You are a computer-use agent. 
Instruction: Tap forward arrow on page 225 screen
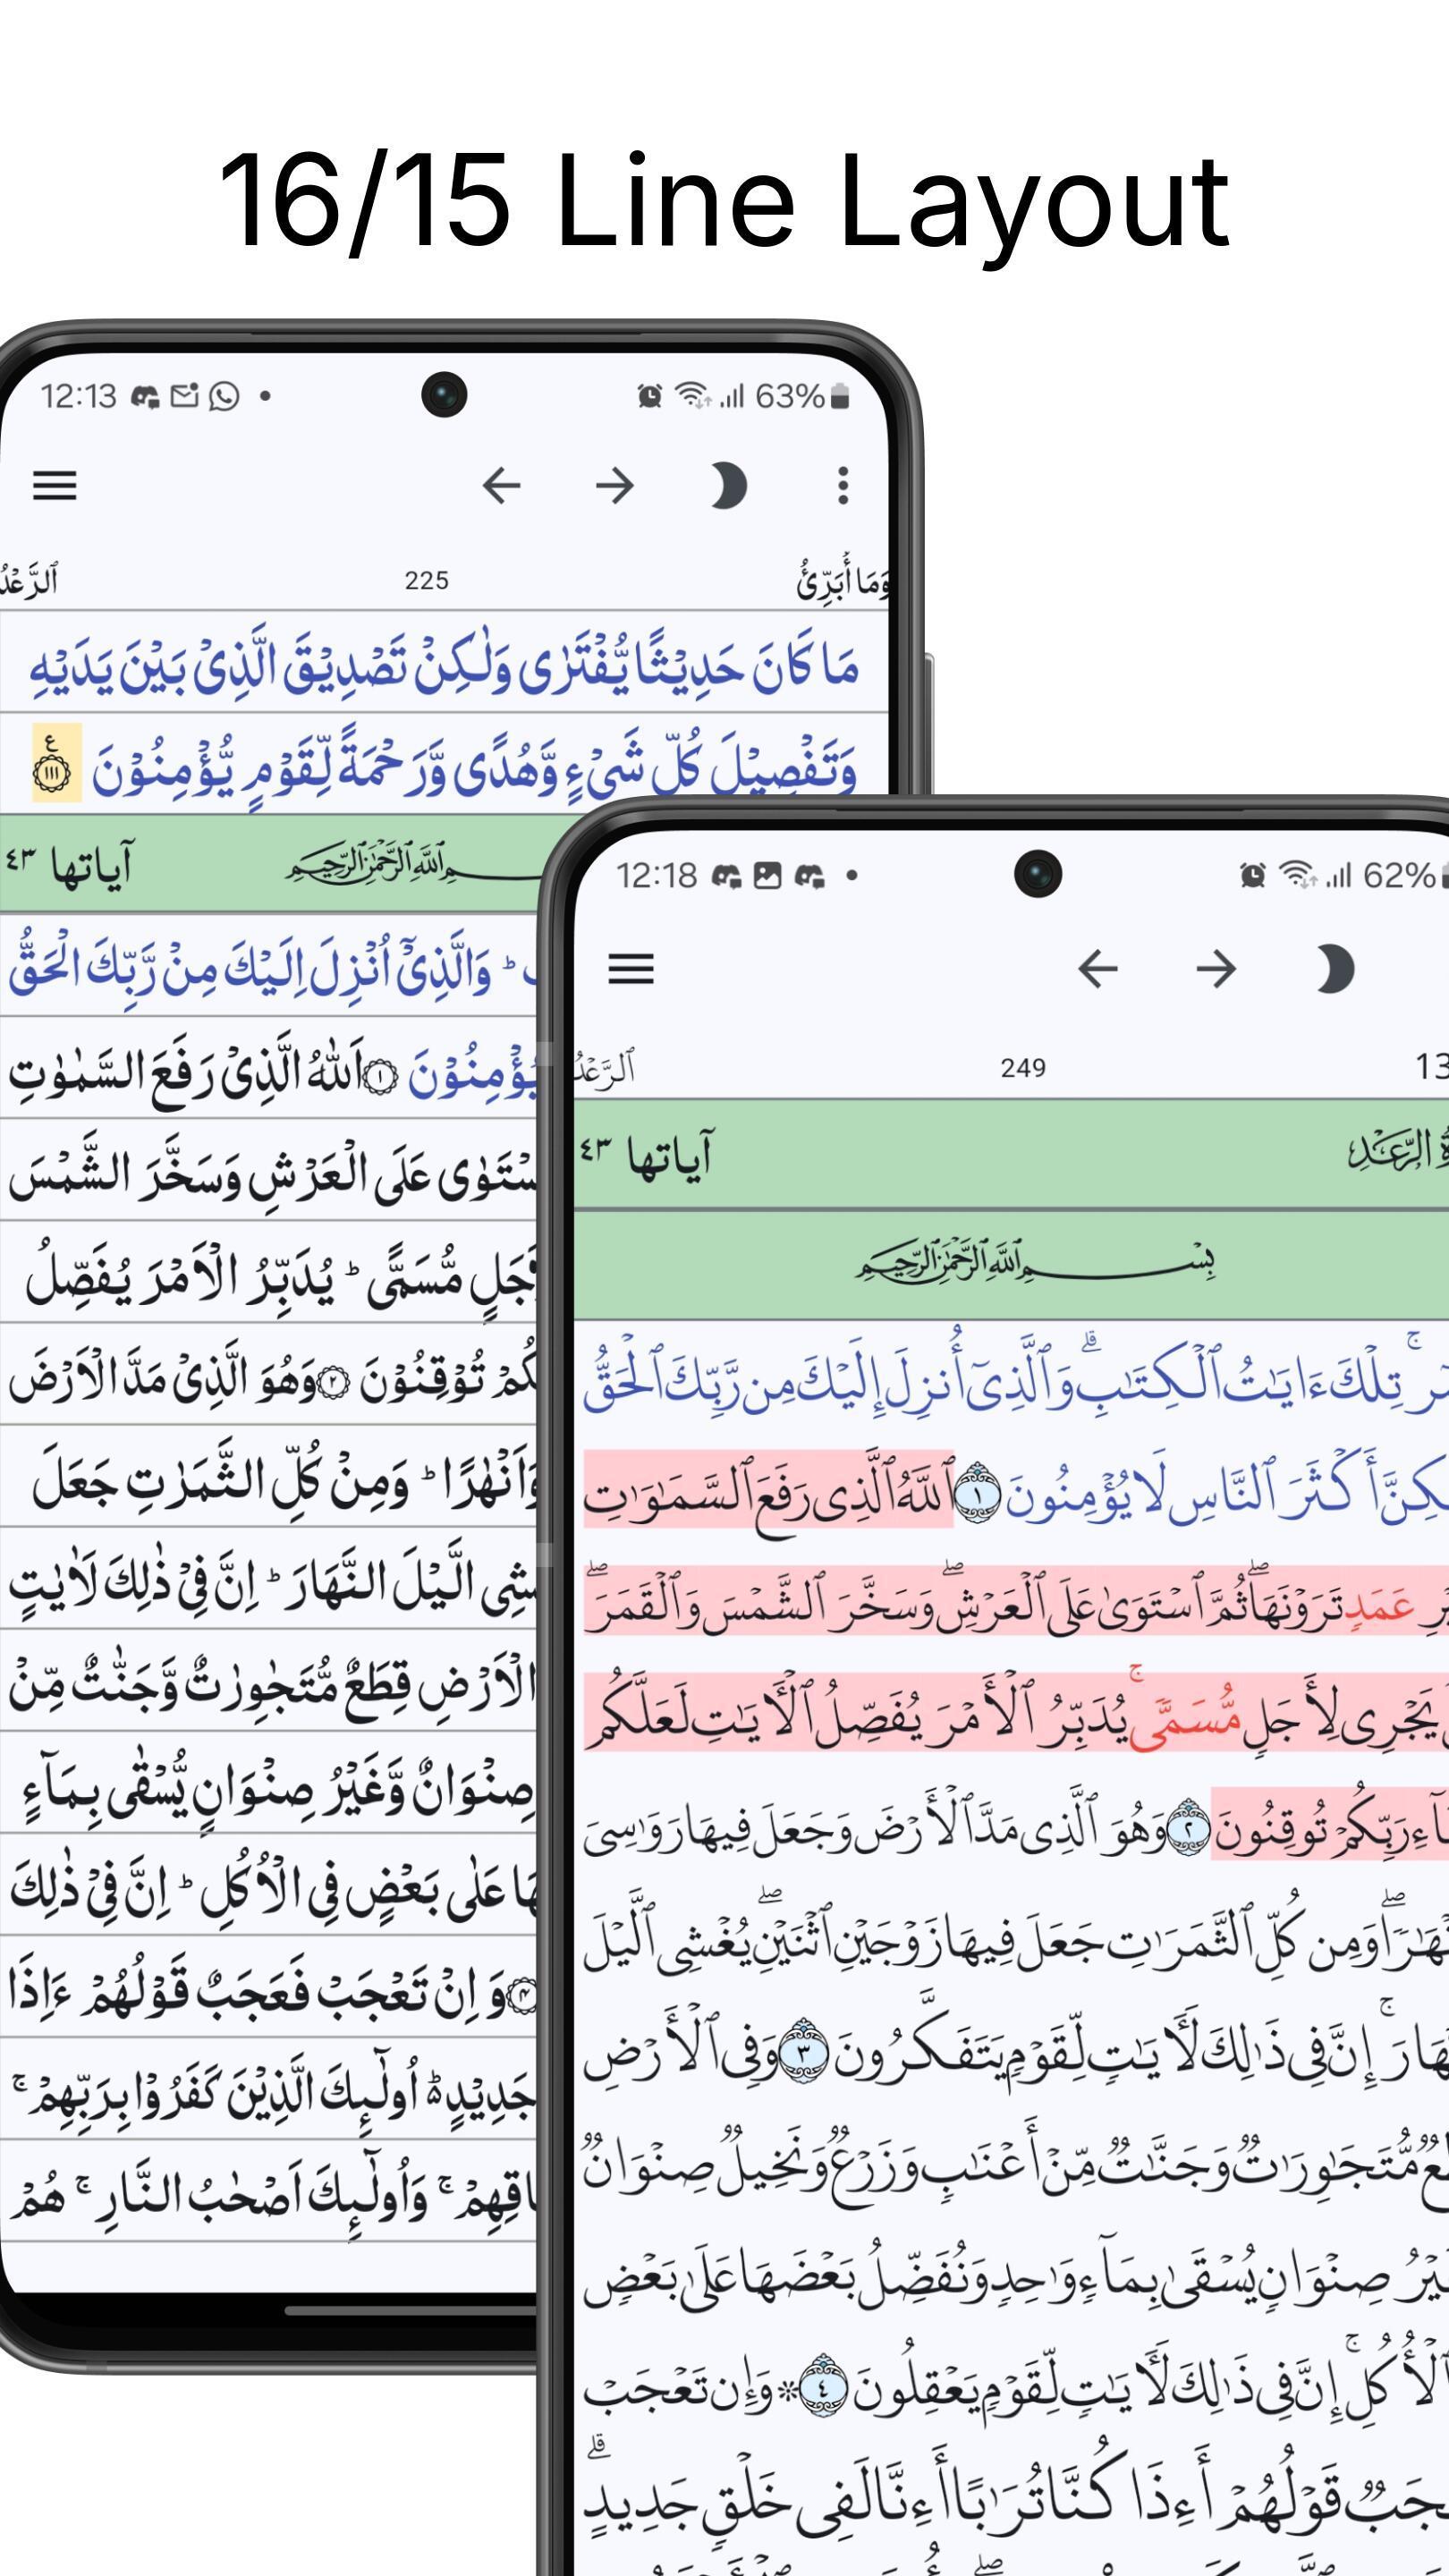point(614,486)
